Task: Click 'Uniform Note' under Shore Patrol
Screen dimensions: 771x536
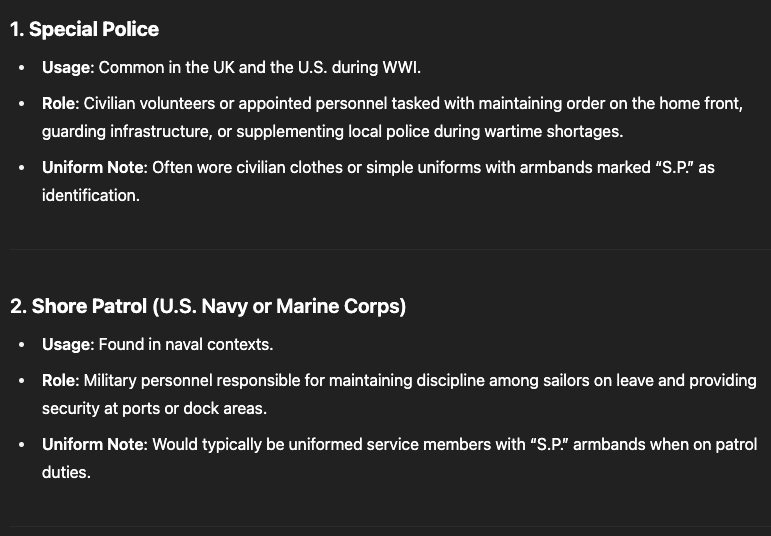Action: click(94, 444)
